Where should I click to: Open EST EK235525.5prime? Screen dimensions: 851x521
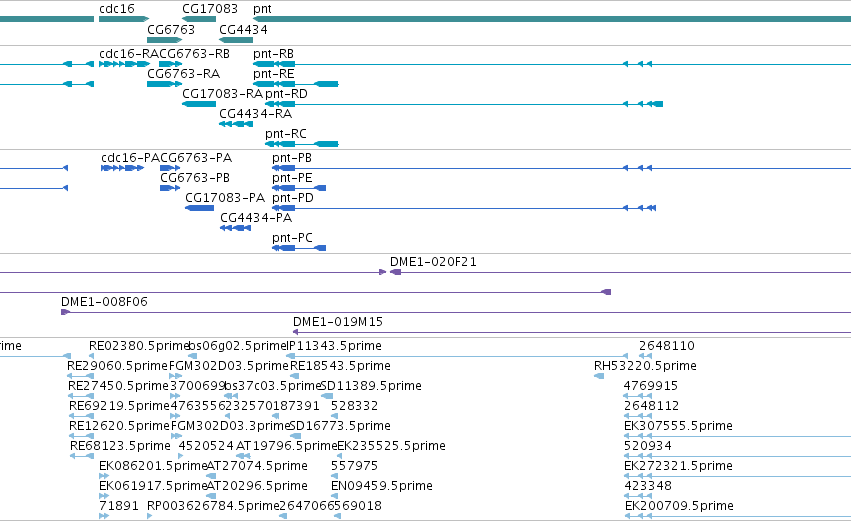(x=391, y=447)
